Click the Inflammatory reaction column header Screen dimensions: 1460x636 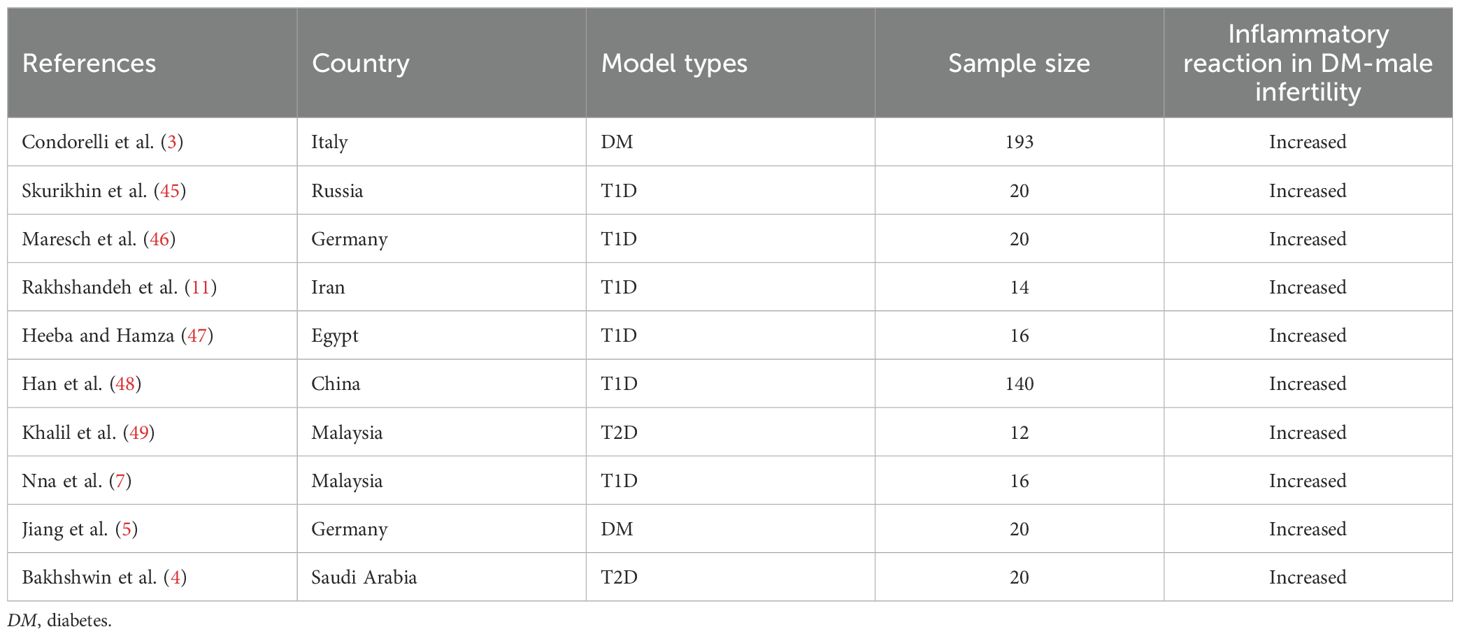[x=1307, y=63]
